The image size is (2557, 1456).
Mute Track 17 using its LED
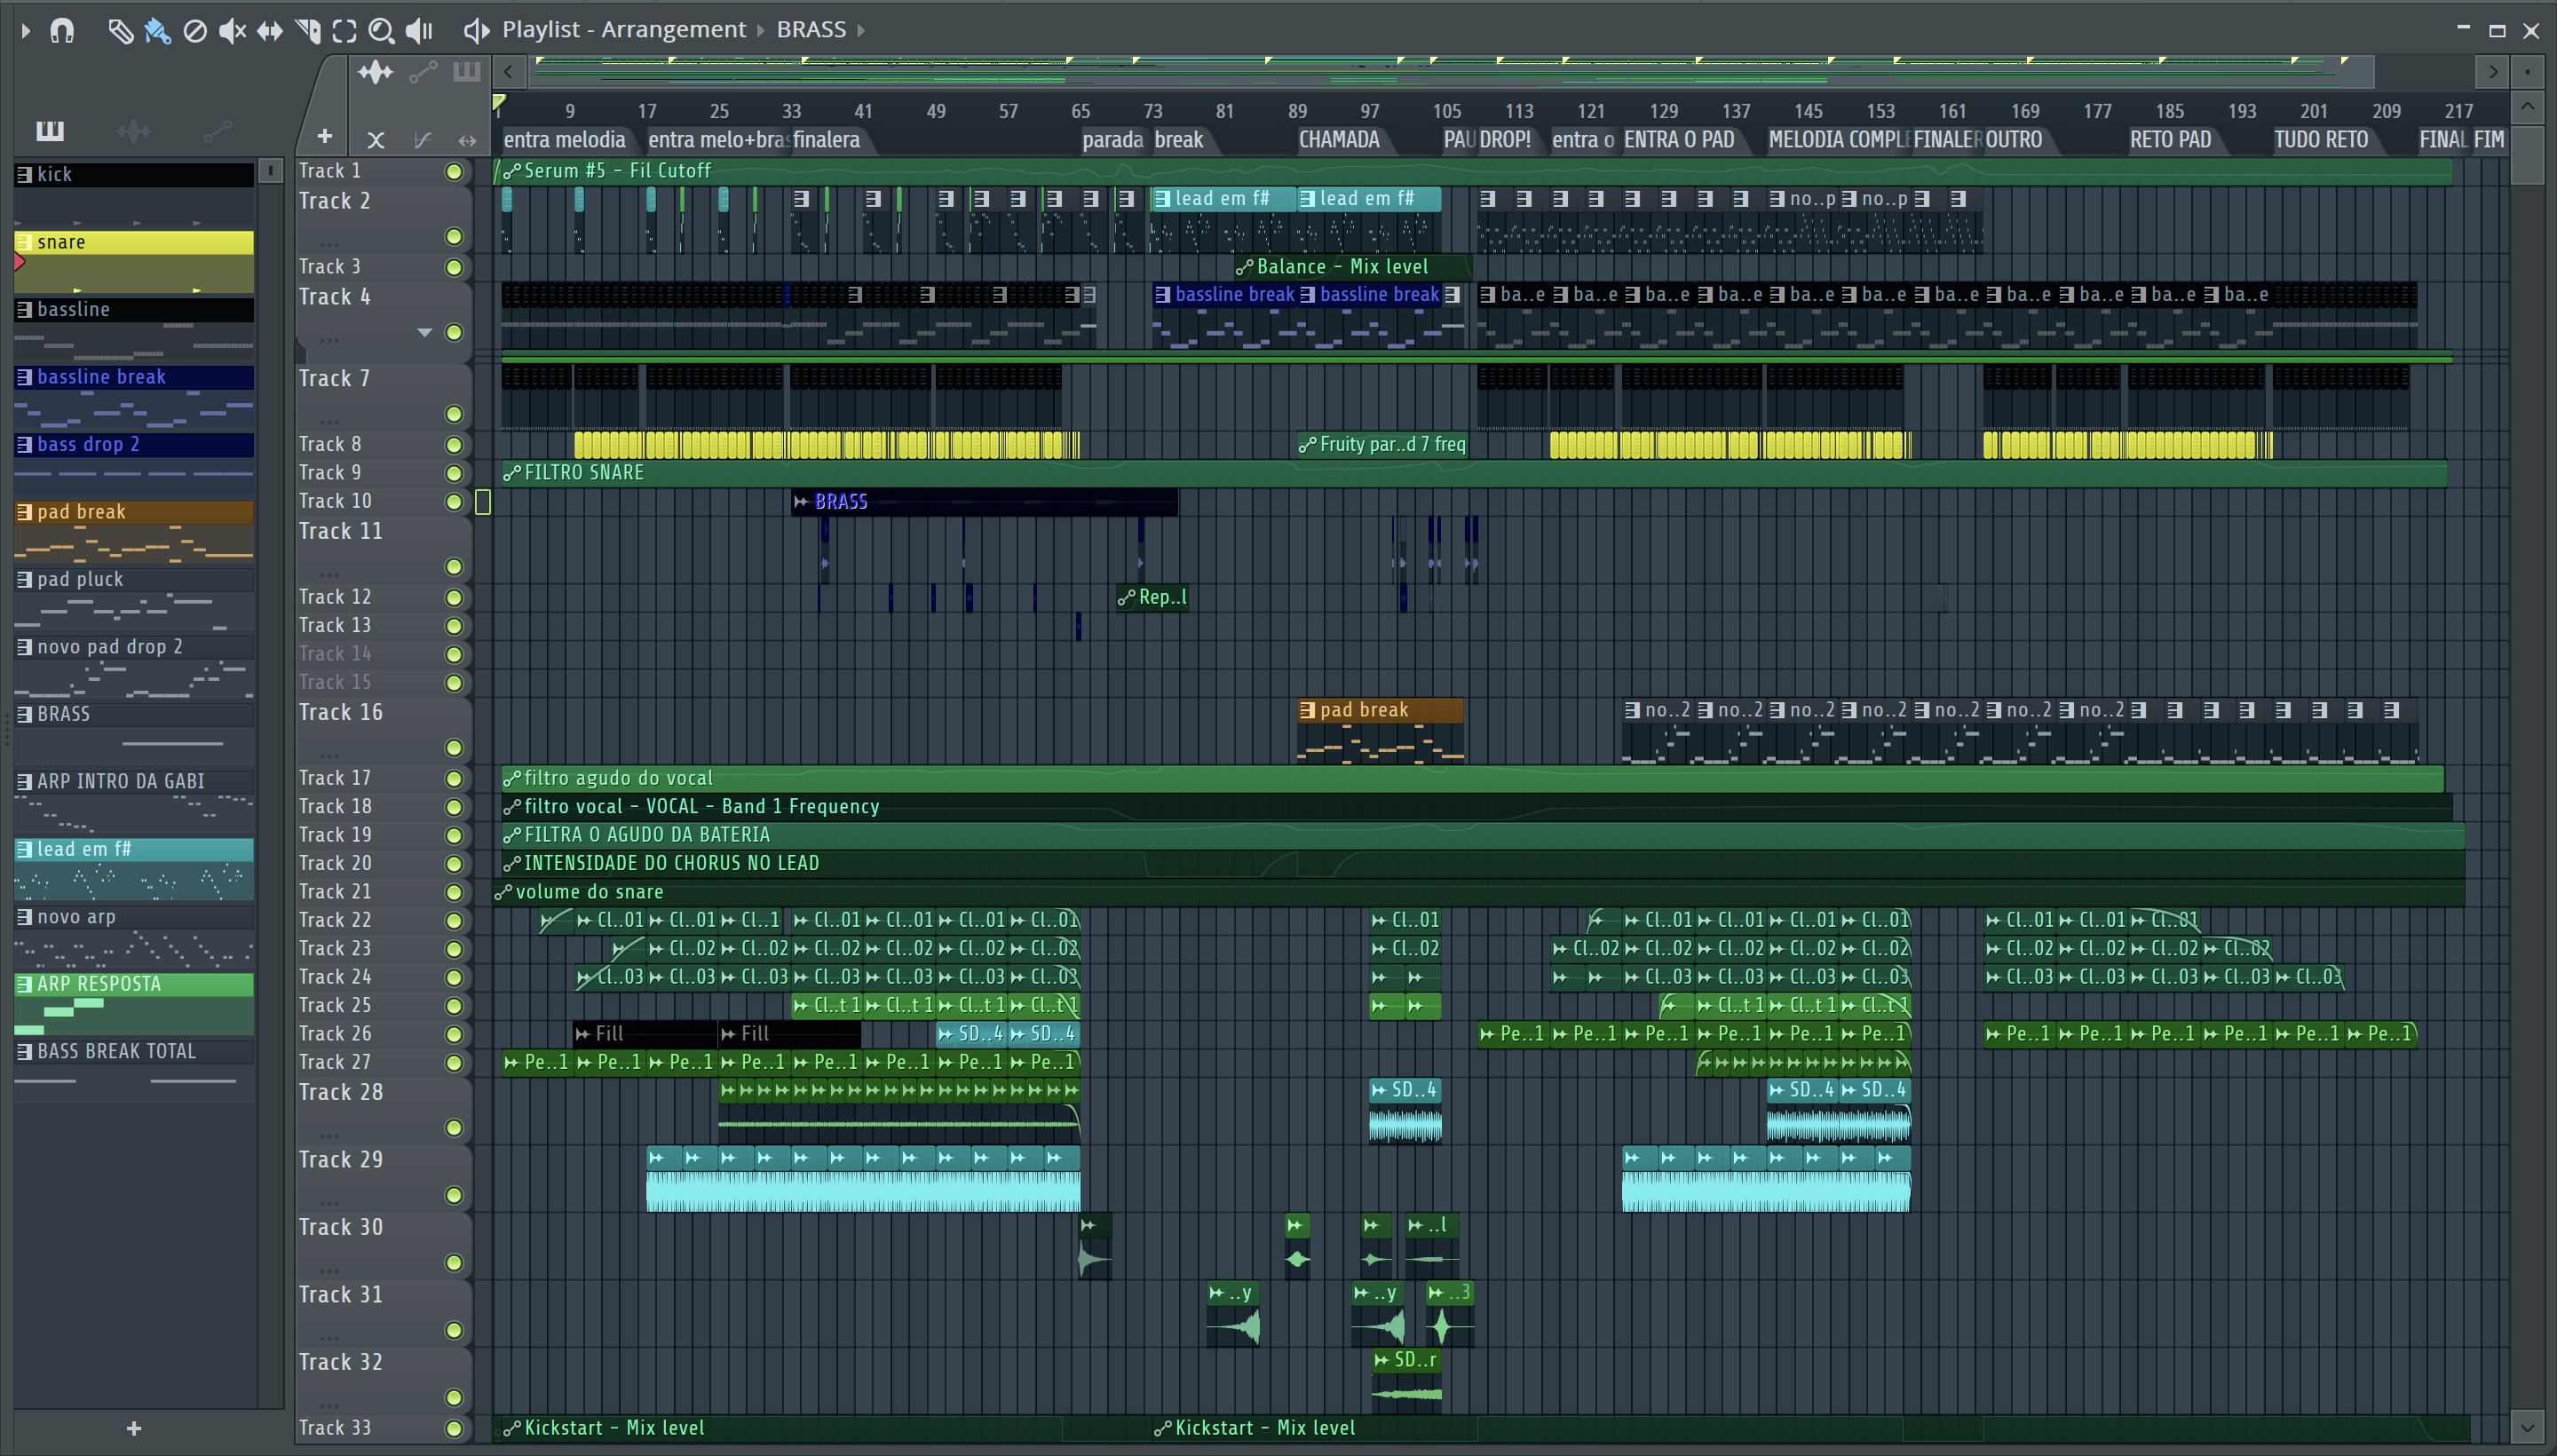[x=454, y=779]
